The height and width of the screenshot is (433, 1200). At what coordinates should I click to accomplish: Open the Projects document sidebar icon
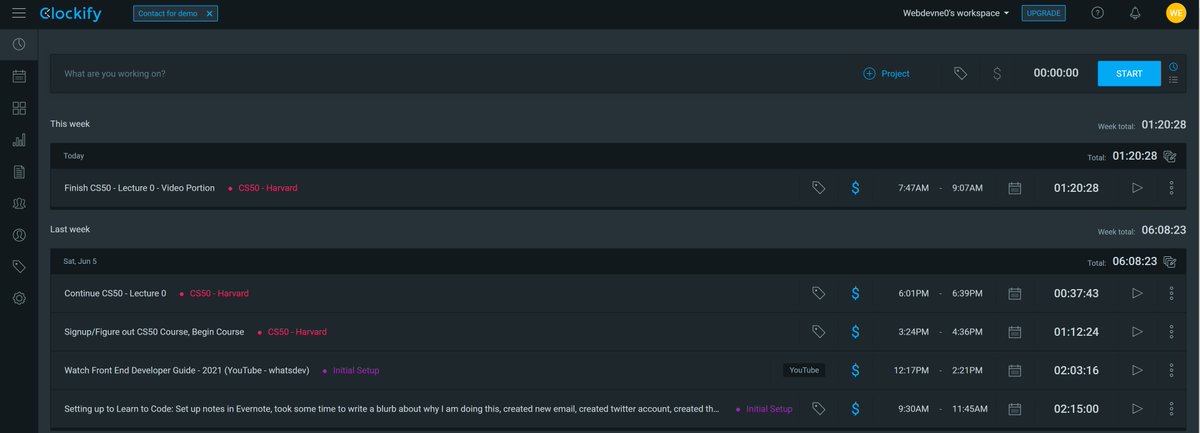point(19,172)
